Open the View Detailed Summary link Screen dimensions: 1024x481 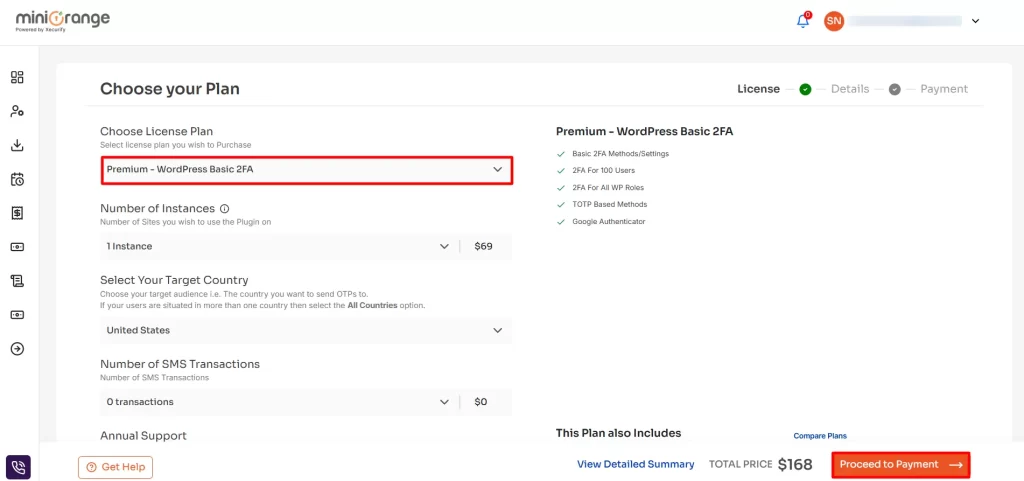635,465
